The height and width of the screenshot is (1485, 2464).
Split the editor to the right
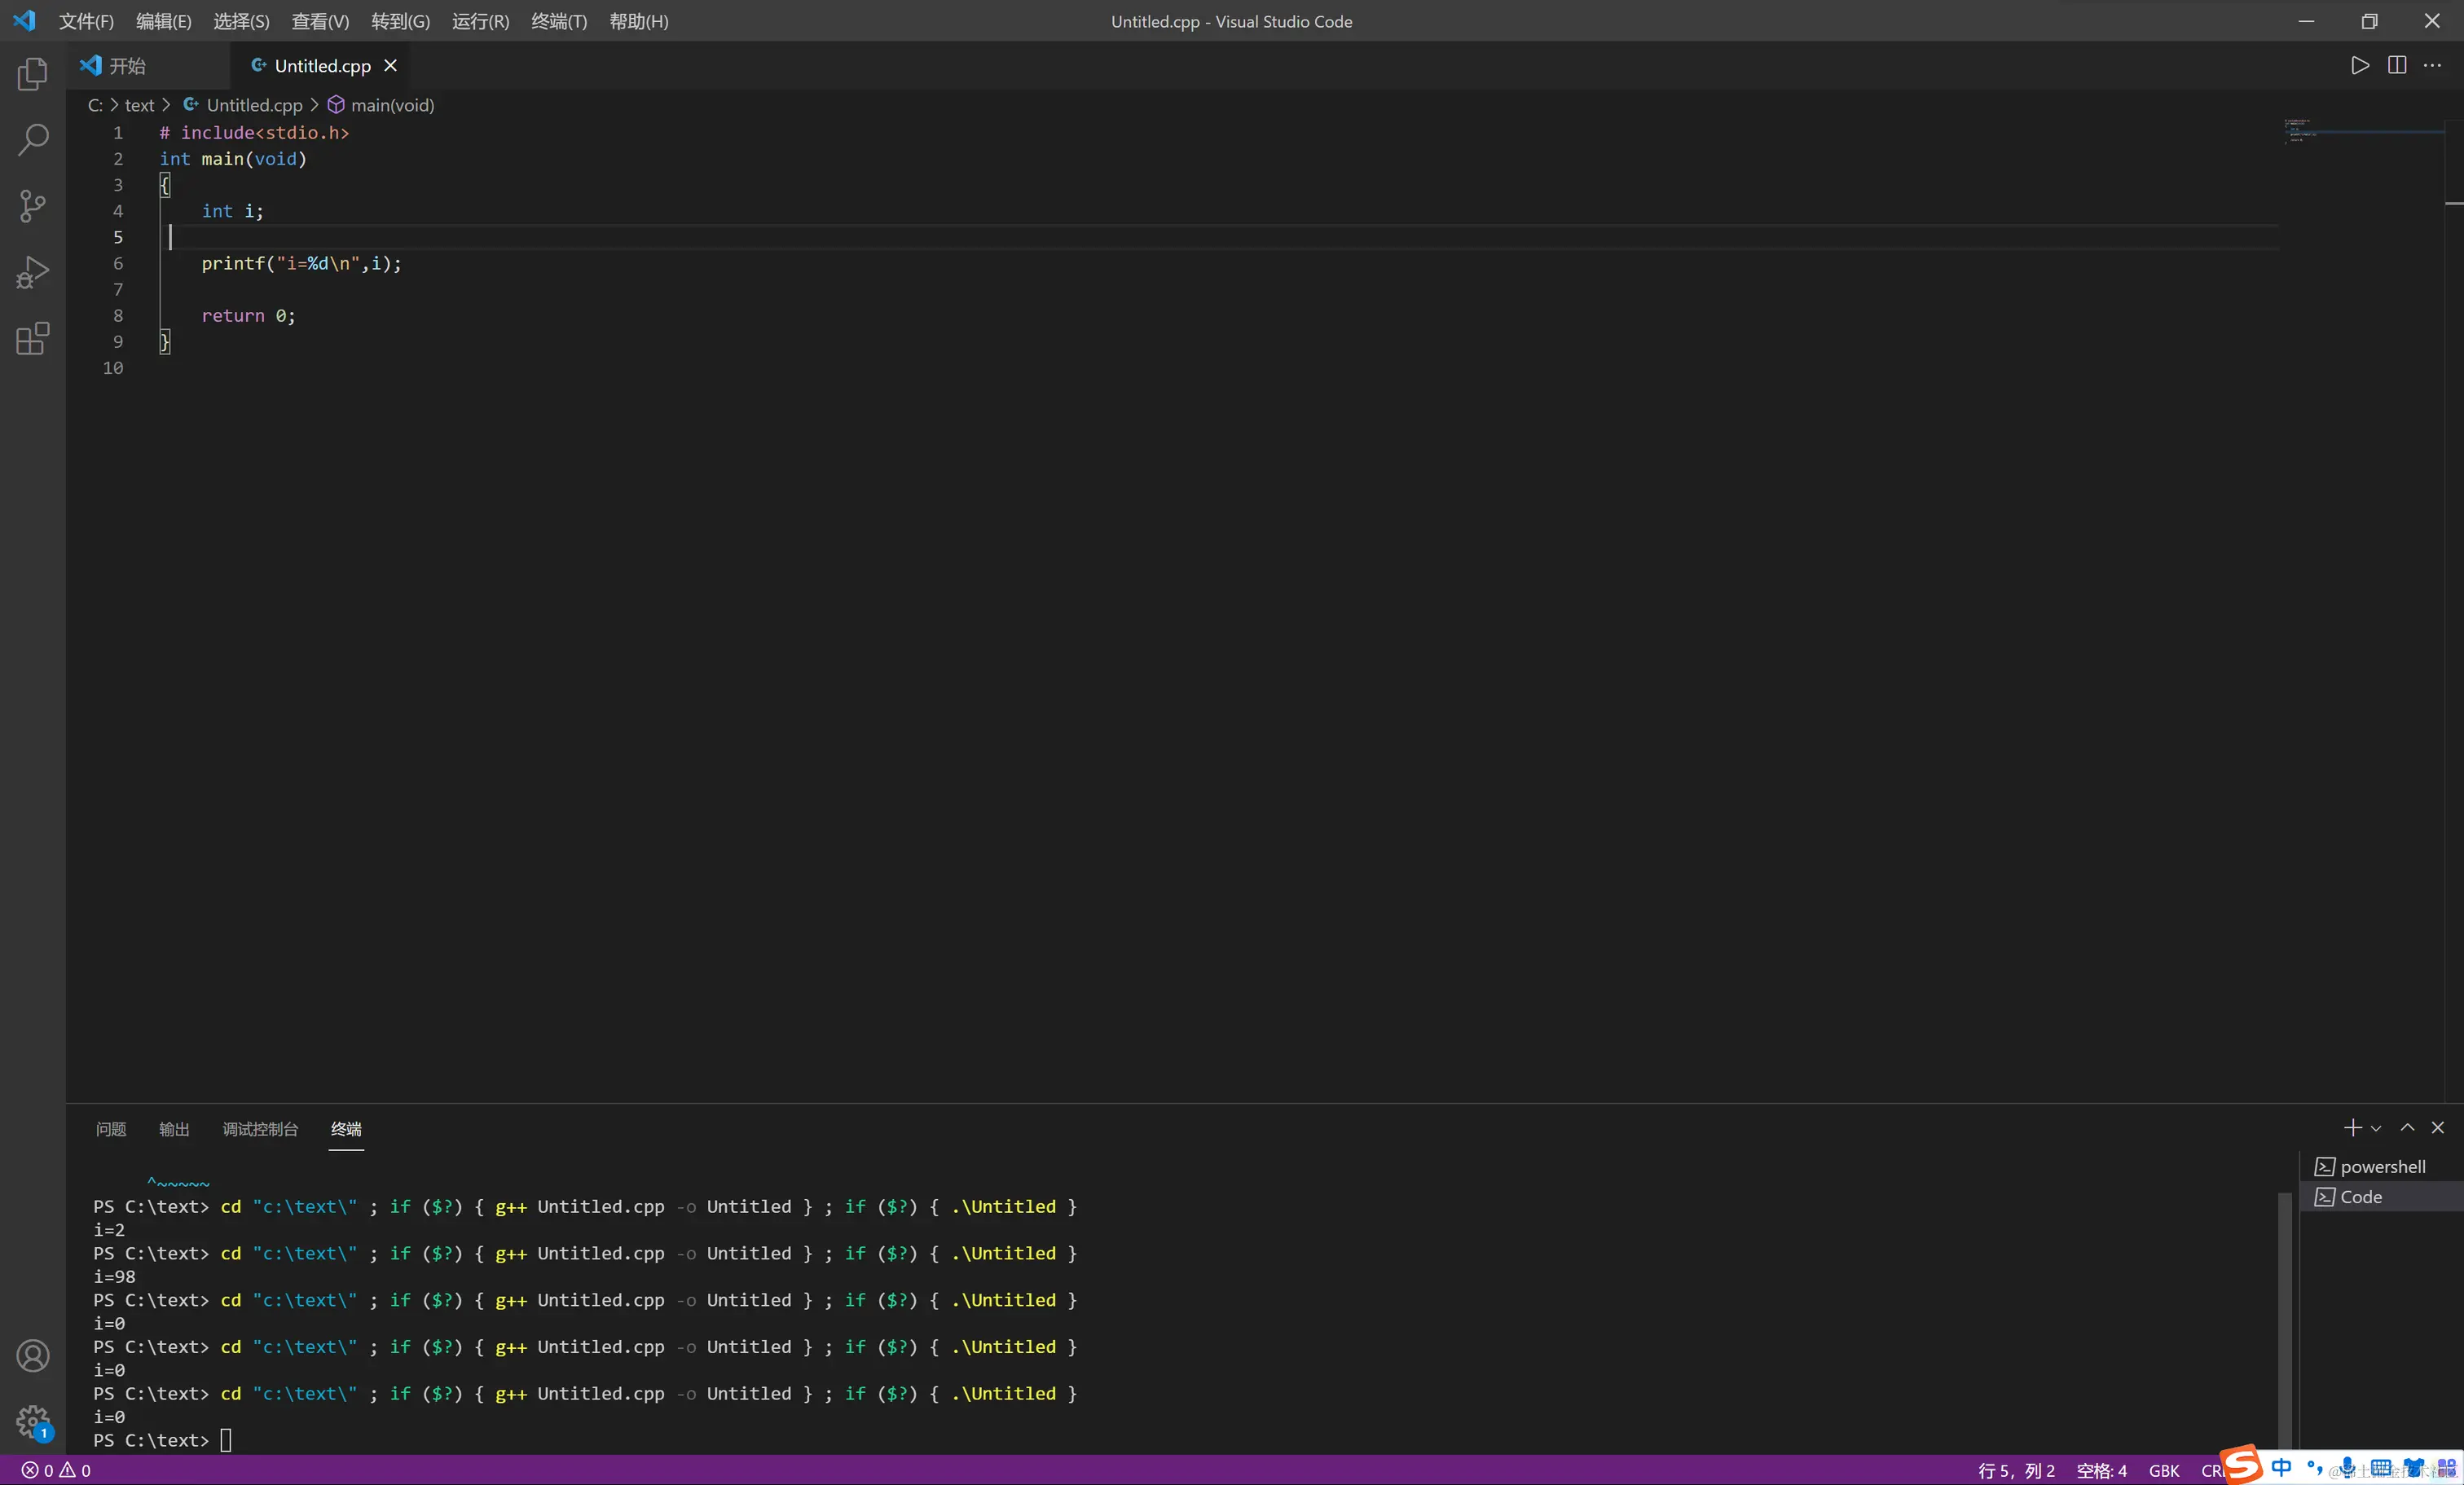tap(2397, 66)
